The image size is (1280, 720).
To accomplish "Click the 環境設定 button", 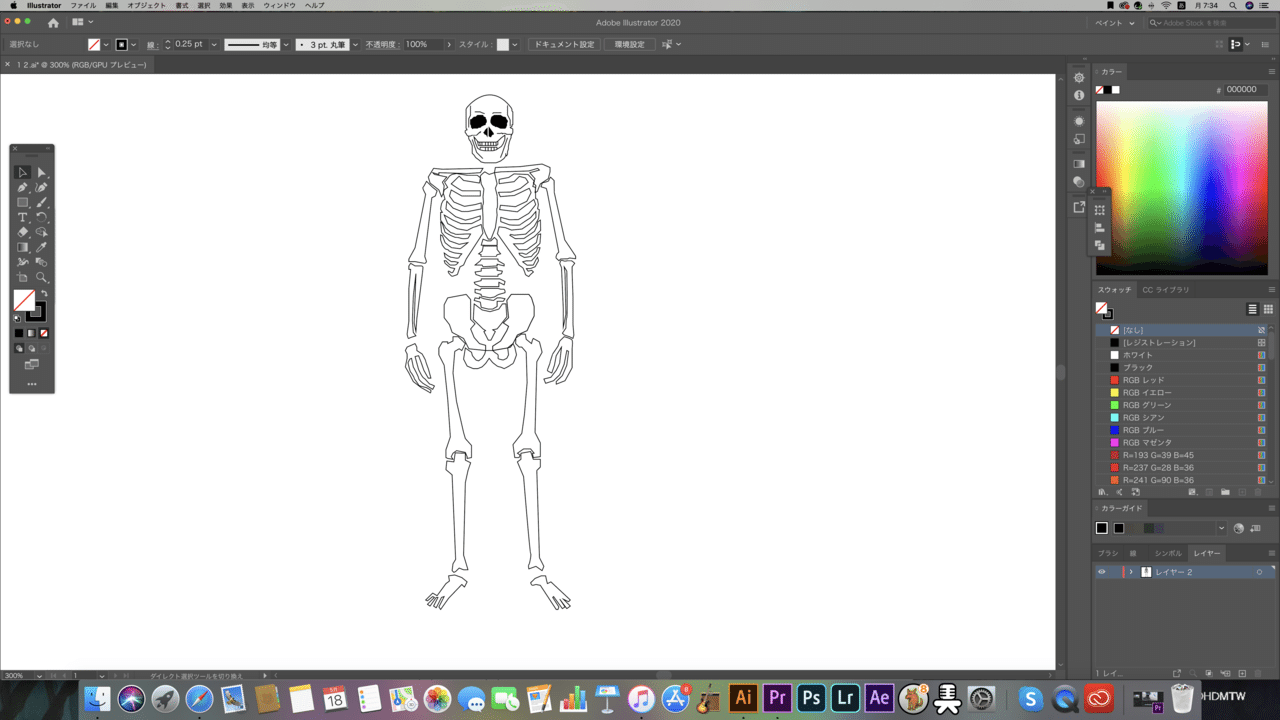I will tap(630, 45).
